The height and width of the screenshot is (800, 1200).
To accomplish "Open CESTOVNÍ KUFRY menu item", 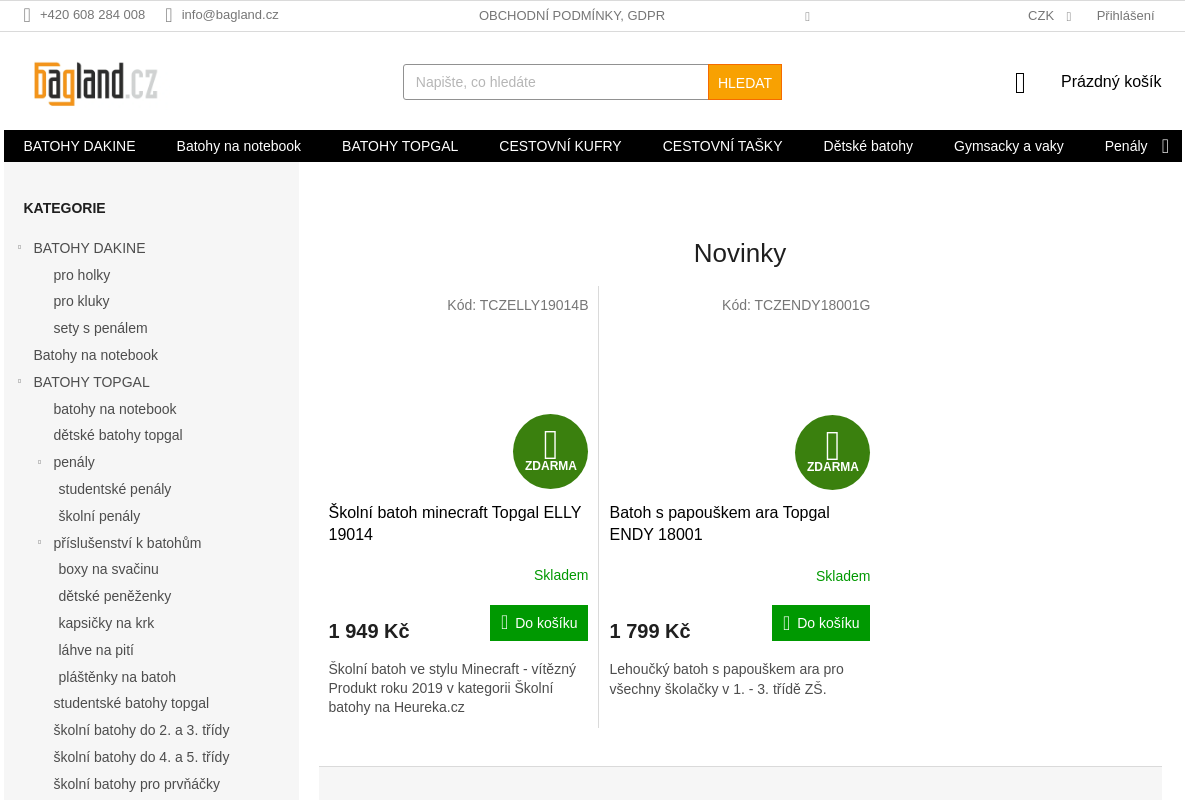I will pyautogui.click(x=560, y=146).
